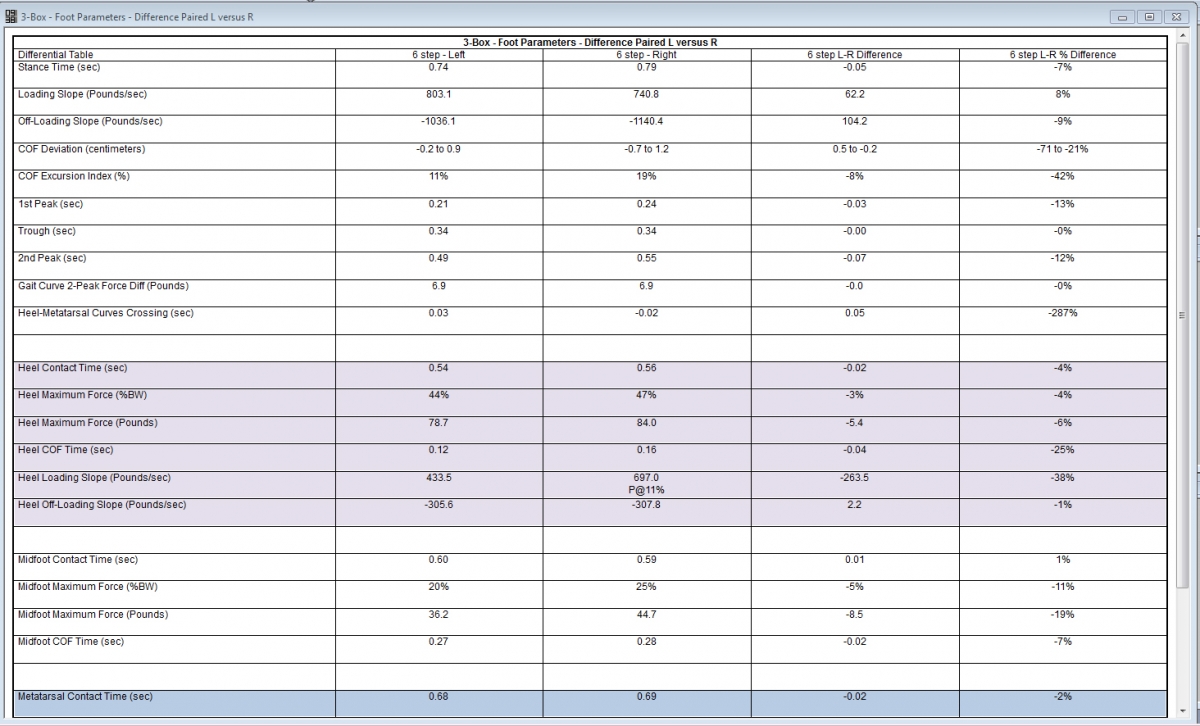
Task: Click the '6 step L-R % Difference' header
Action: coord(1062,55)
